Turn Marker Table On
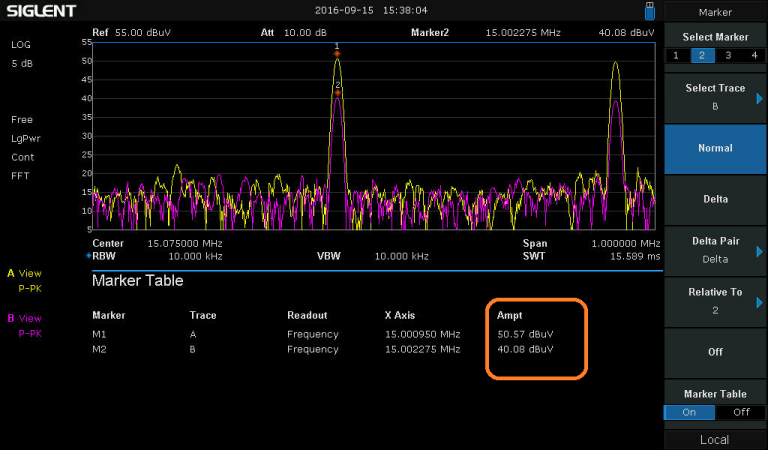The width and height of the screenshot is (768, 450). pyautogui.click(x=690, y=411)
